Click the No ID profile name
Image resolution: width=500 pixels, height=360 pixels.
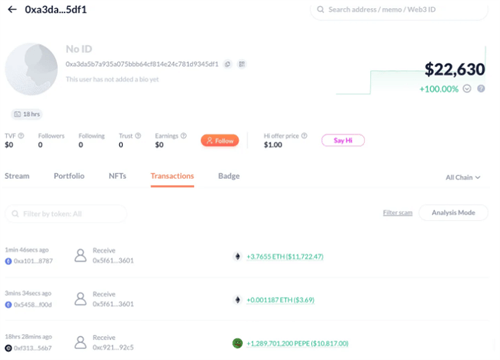point(79,49)
